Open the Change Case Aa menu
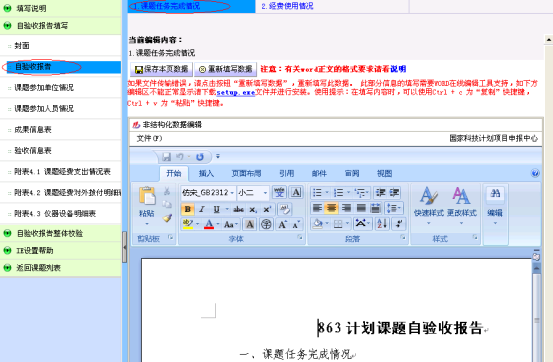 (231, 224)
